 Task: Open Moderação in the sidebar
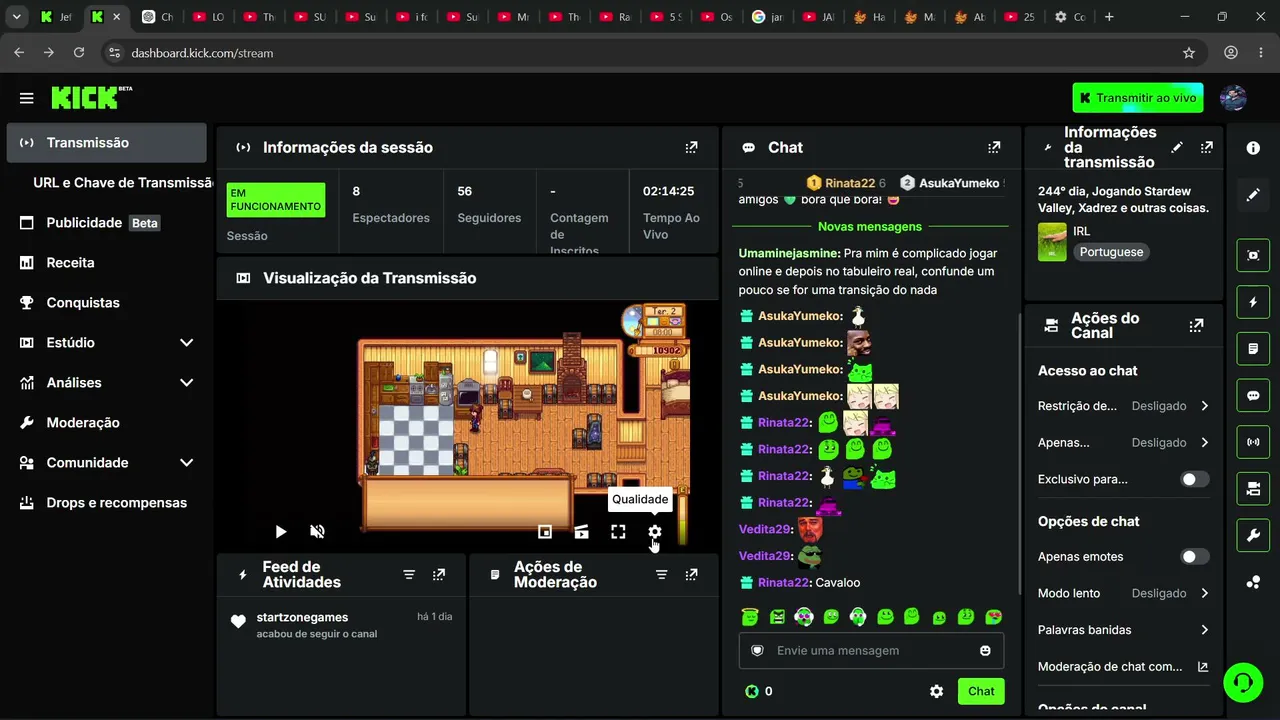[x=106, y=423]
